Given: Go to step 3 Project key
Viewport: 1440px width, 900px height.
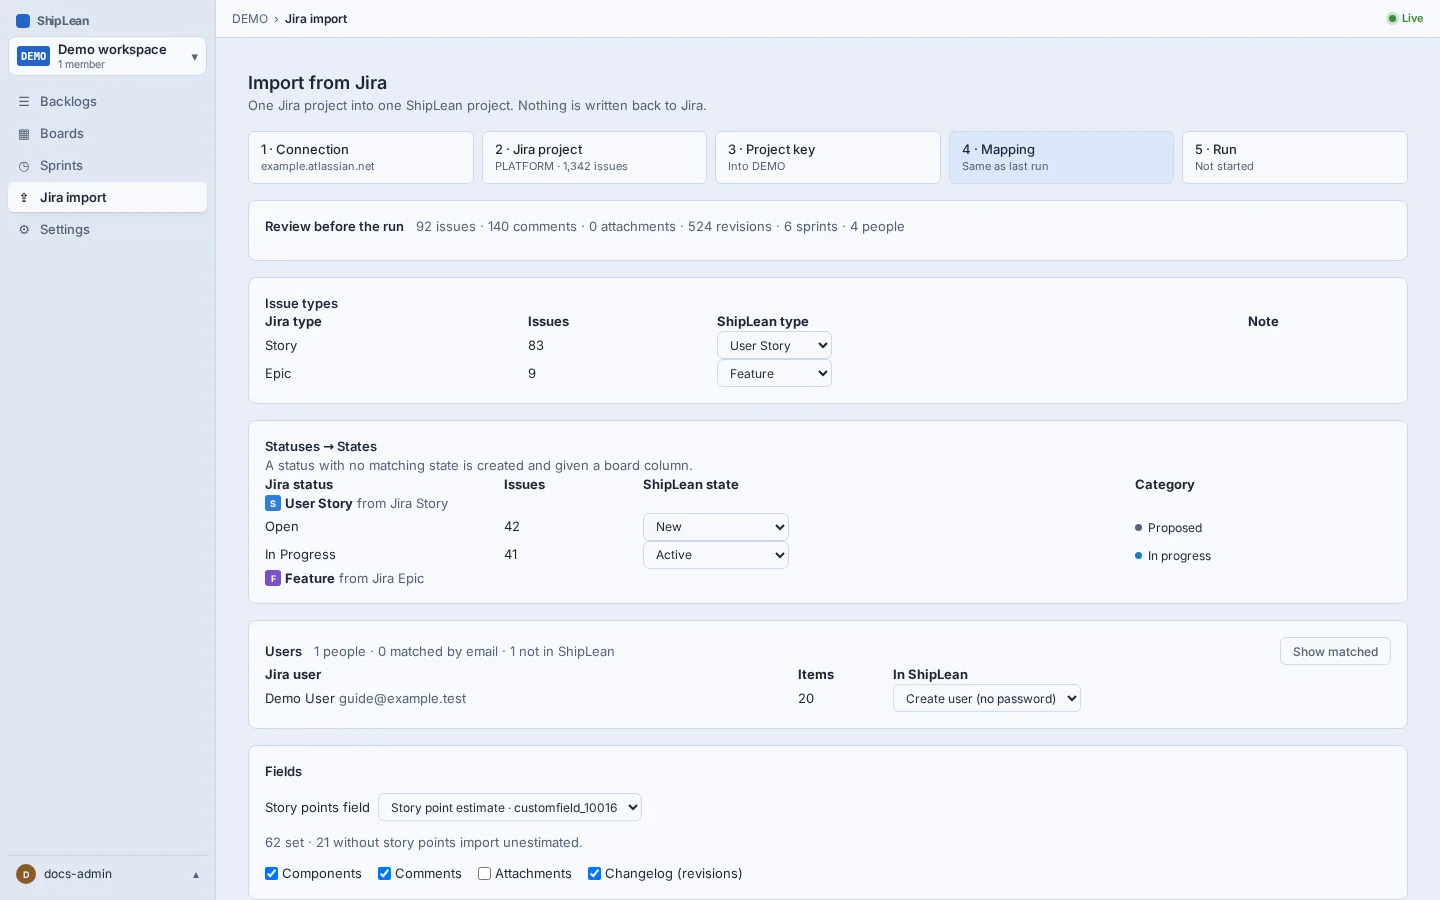Looking at the screenshot, I should 828,158.
